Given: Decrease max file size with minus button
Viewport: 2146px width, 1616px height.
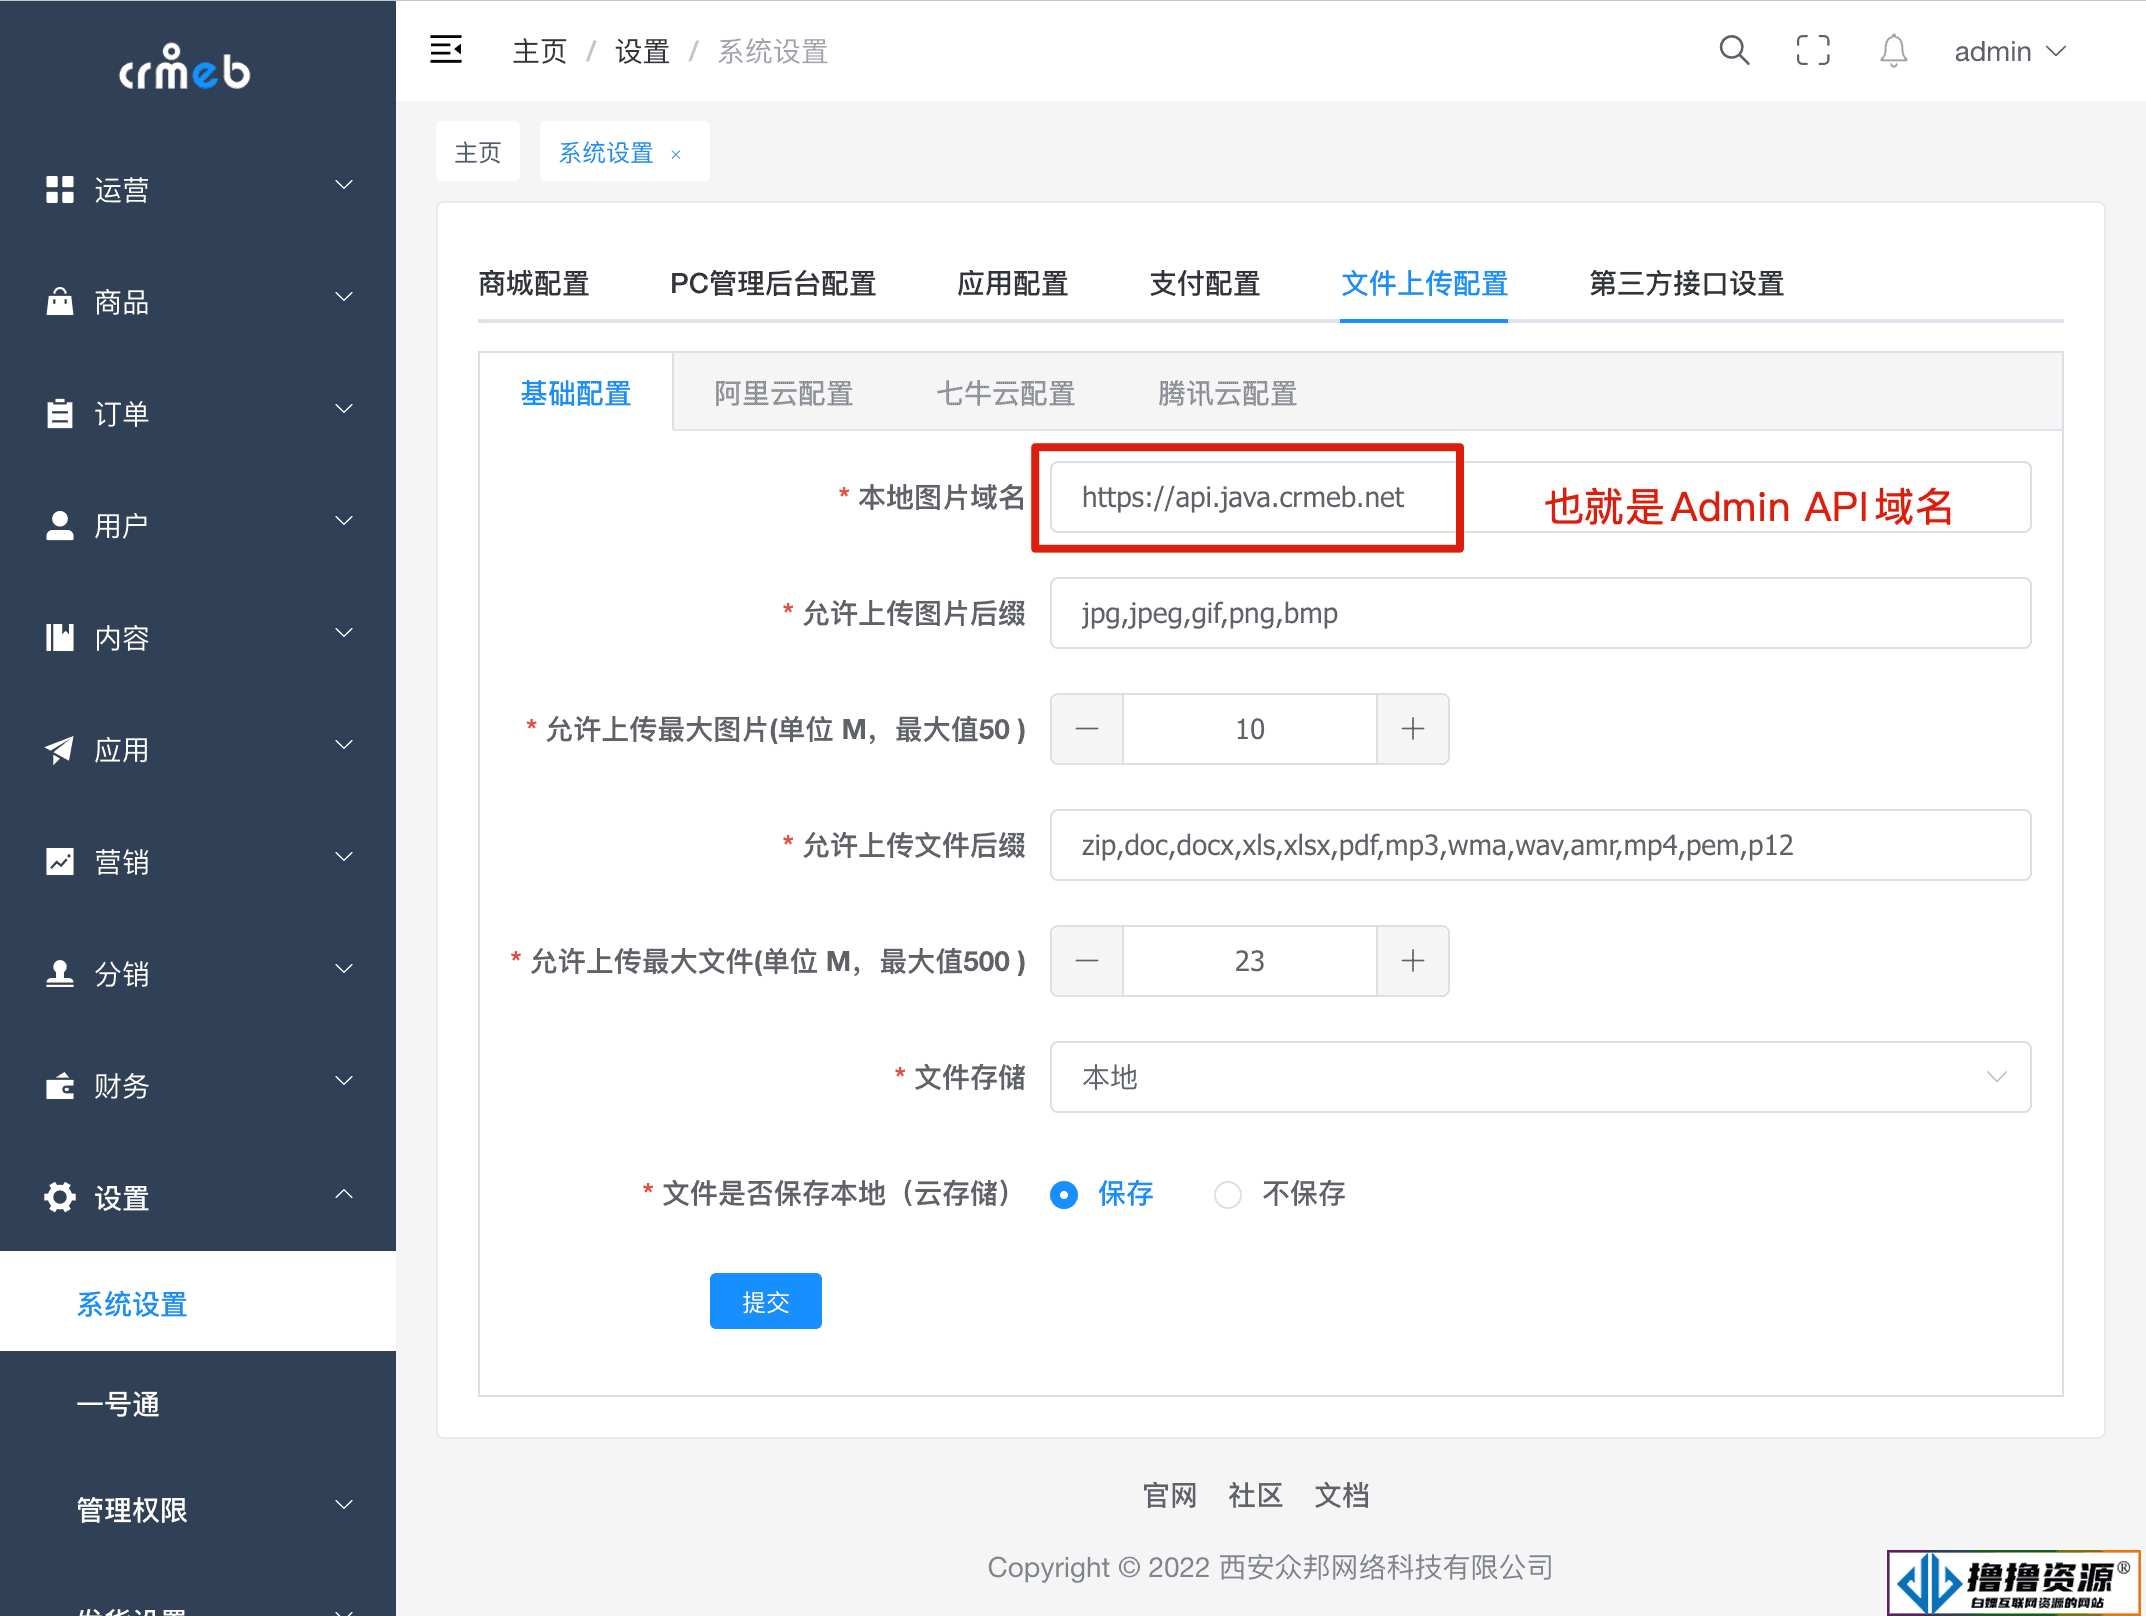Looking at the screenshot, I should [x=1087, y=961].
